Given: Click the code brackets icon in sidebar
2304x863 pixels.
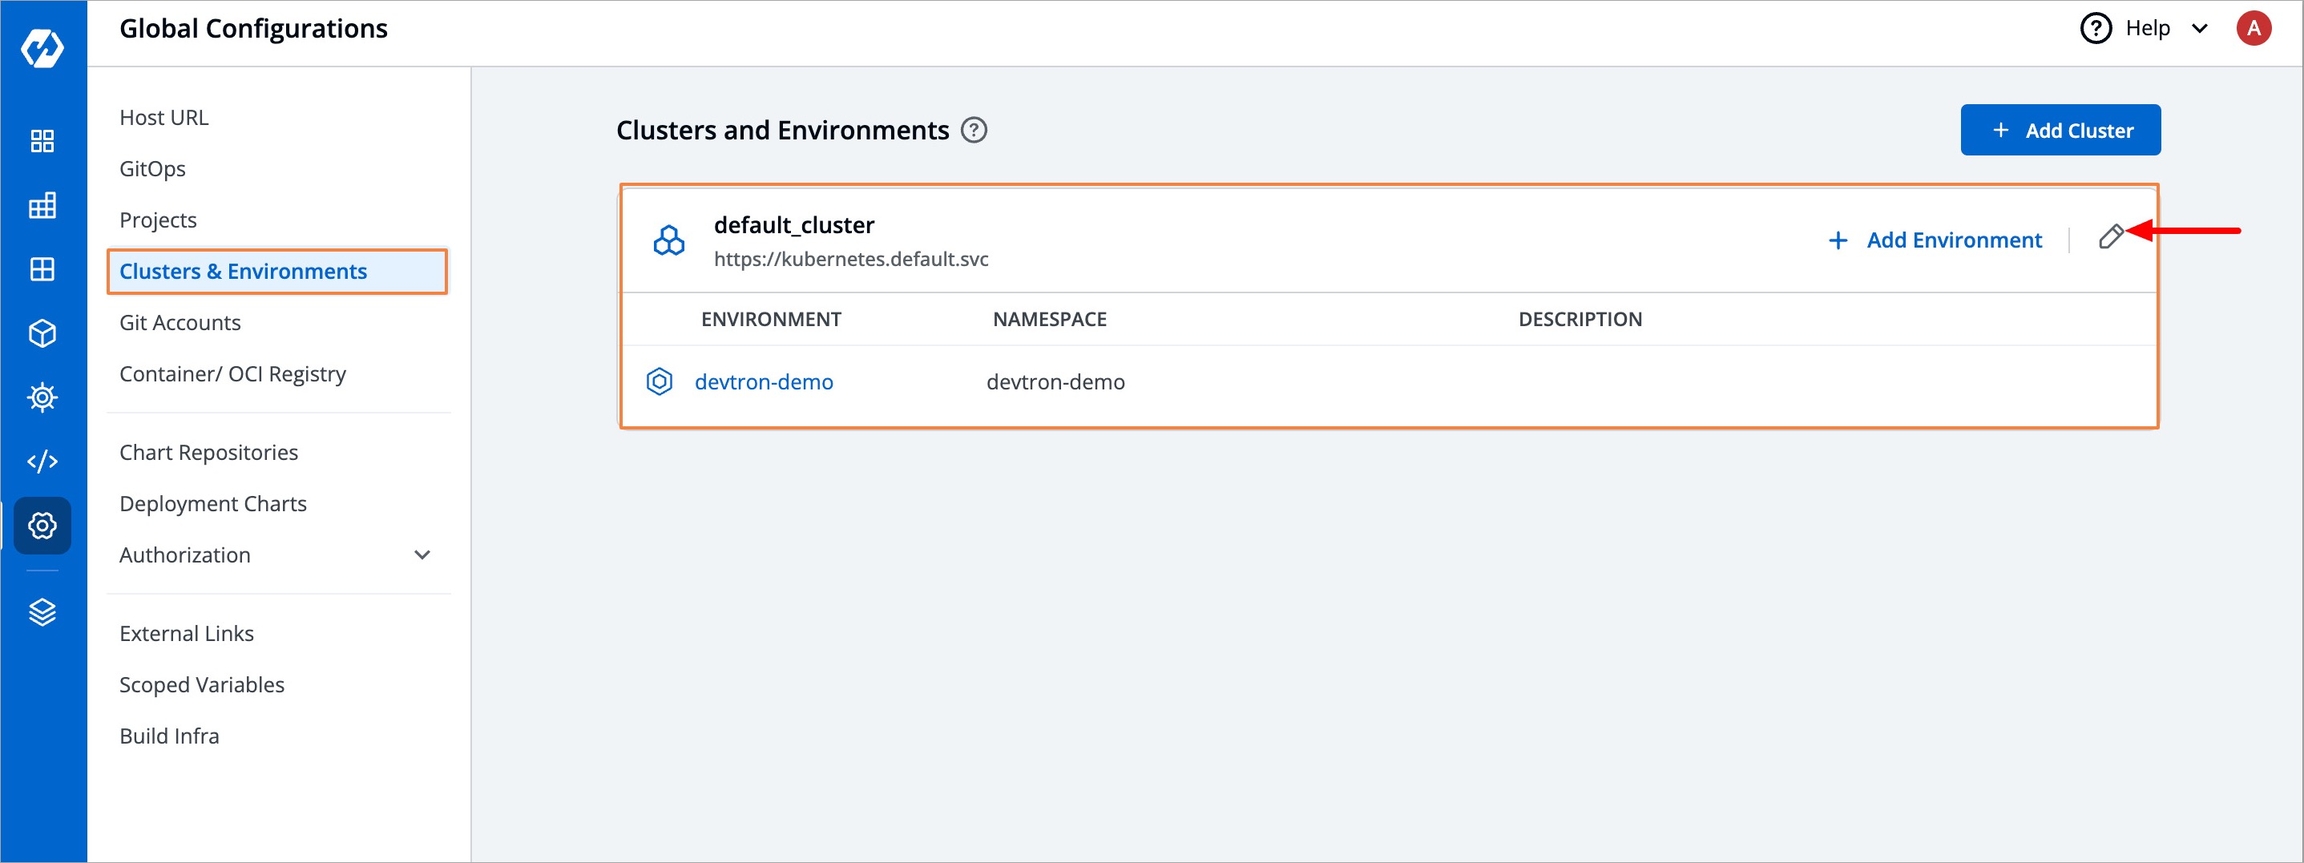Looking at the screenshot, I should [x=42, y=461].
